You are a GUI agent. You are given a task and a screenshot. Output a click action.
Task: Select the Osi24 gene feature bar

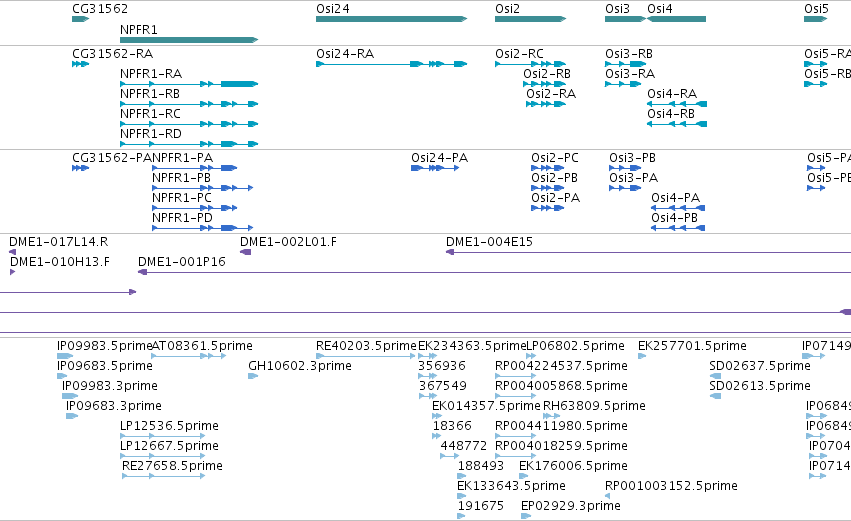pyautogui.click(x=391, y=19)
